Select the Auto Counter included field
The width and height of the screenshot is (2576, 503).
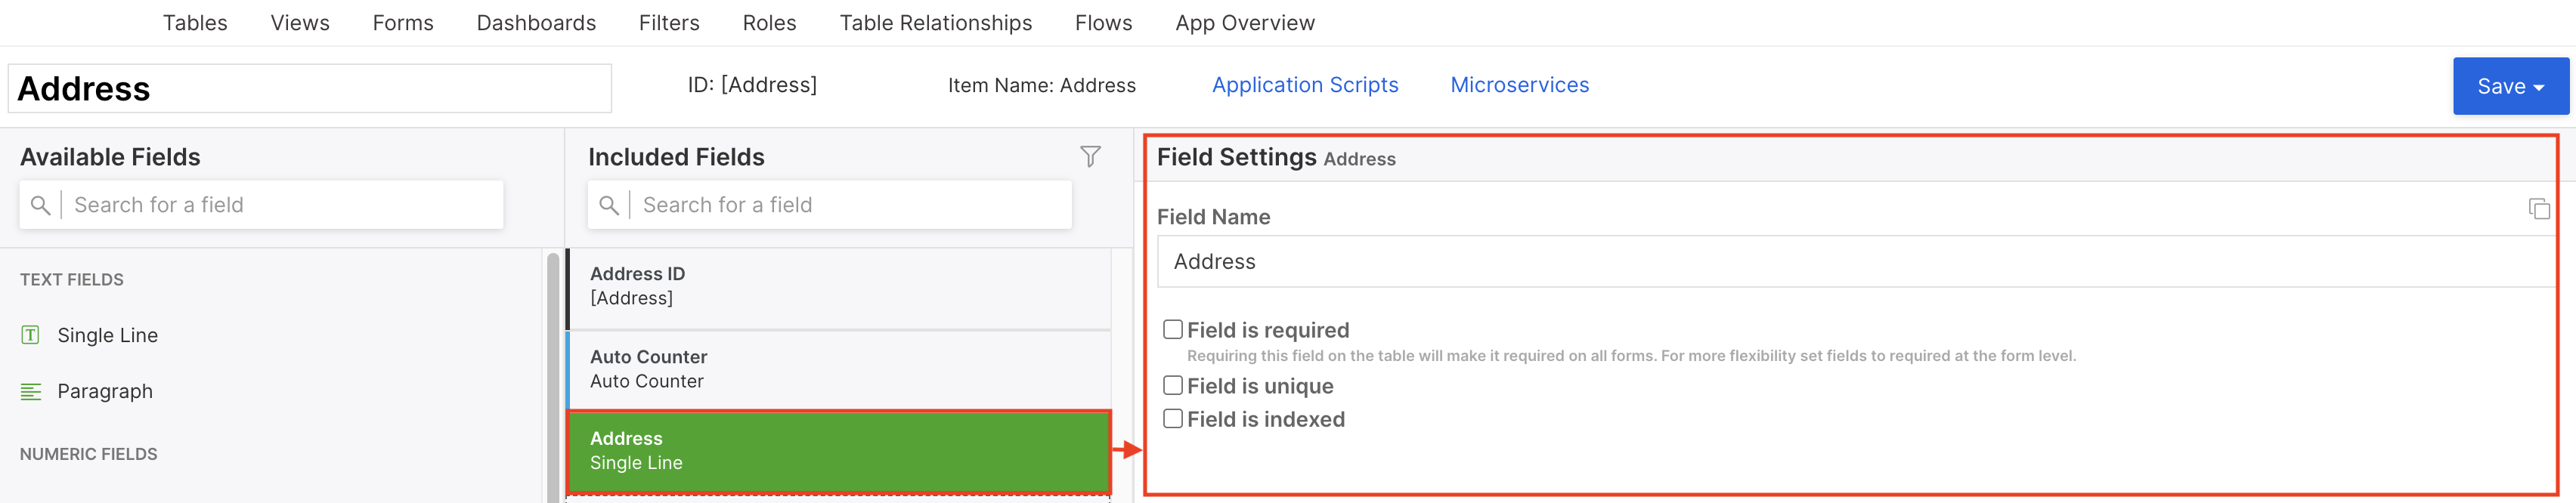(x=839, y=369)
